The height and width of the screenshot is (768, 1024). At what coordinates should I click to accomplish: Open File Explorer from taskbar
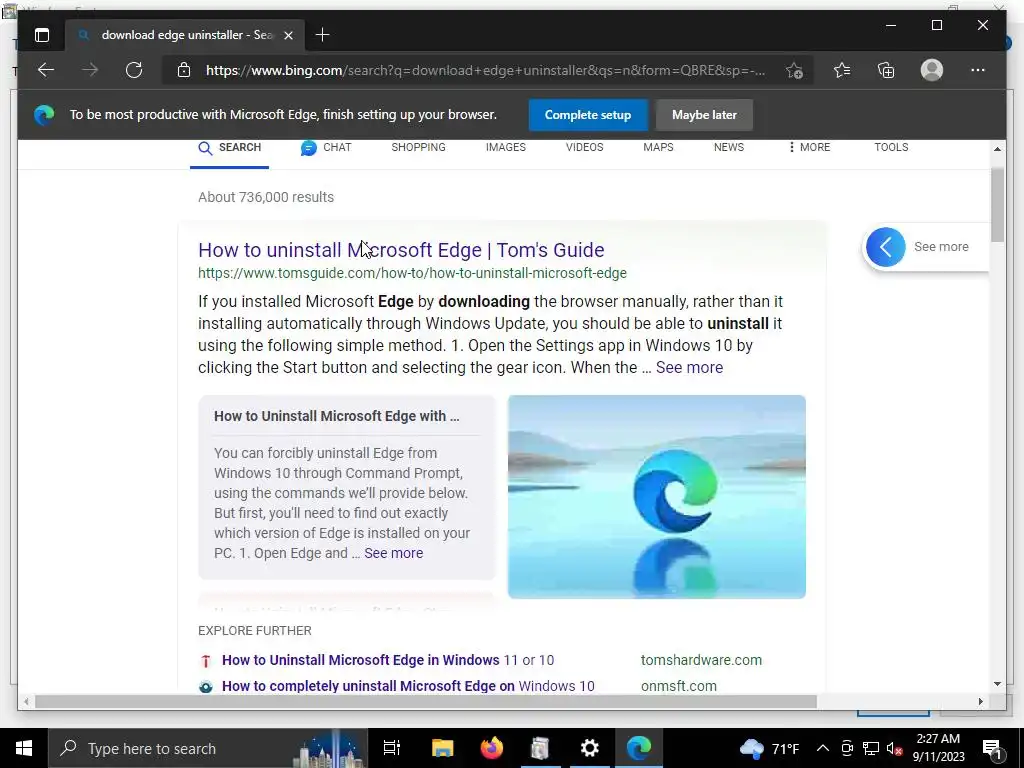coord(442,748)
